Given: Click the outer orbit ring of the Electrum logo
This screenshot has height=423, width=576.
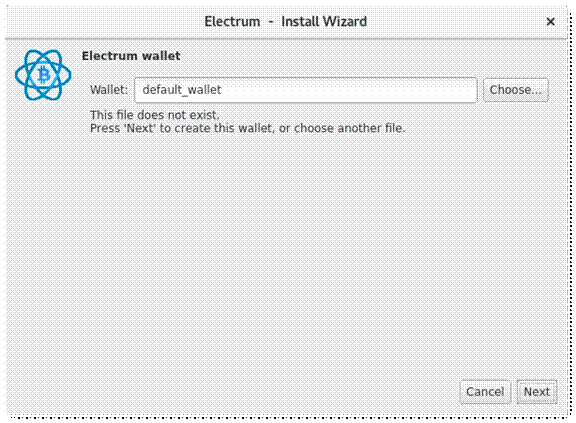Looking at the screenshot, I should click(x=19, y=75).
